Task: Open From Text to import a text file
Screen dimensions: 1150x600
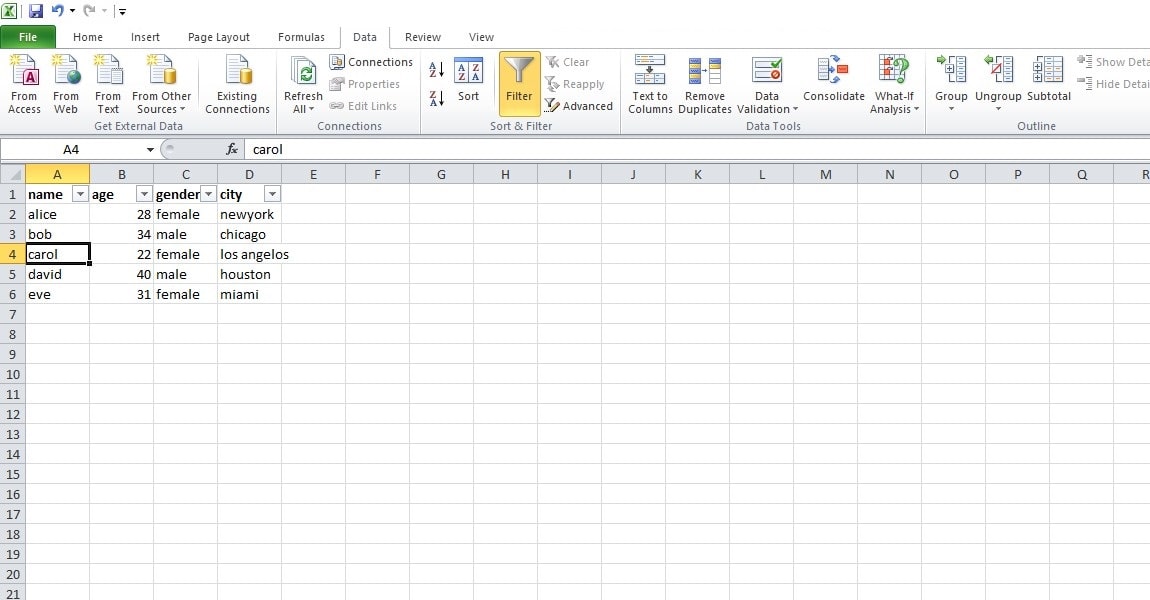Action: click(x=107, y=84)
